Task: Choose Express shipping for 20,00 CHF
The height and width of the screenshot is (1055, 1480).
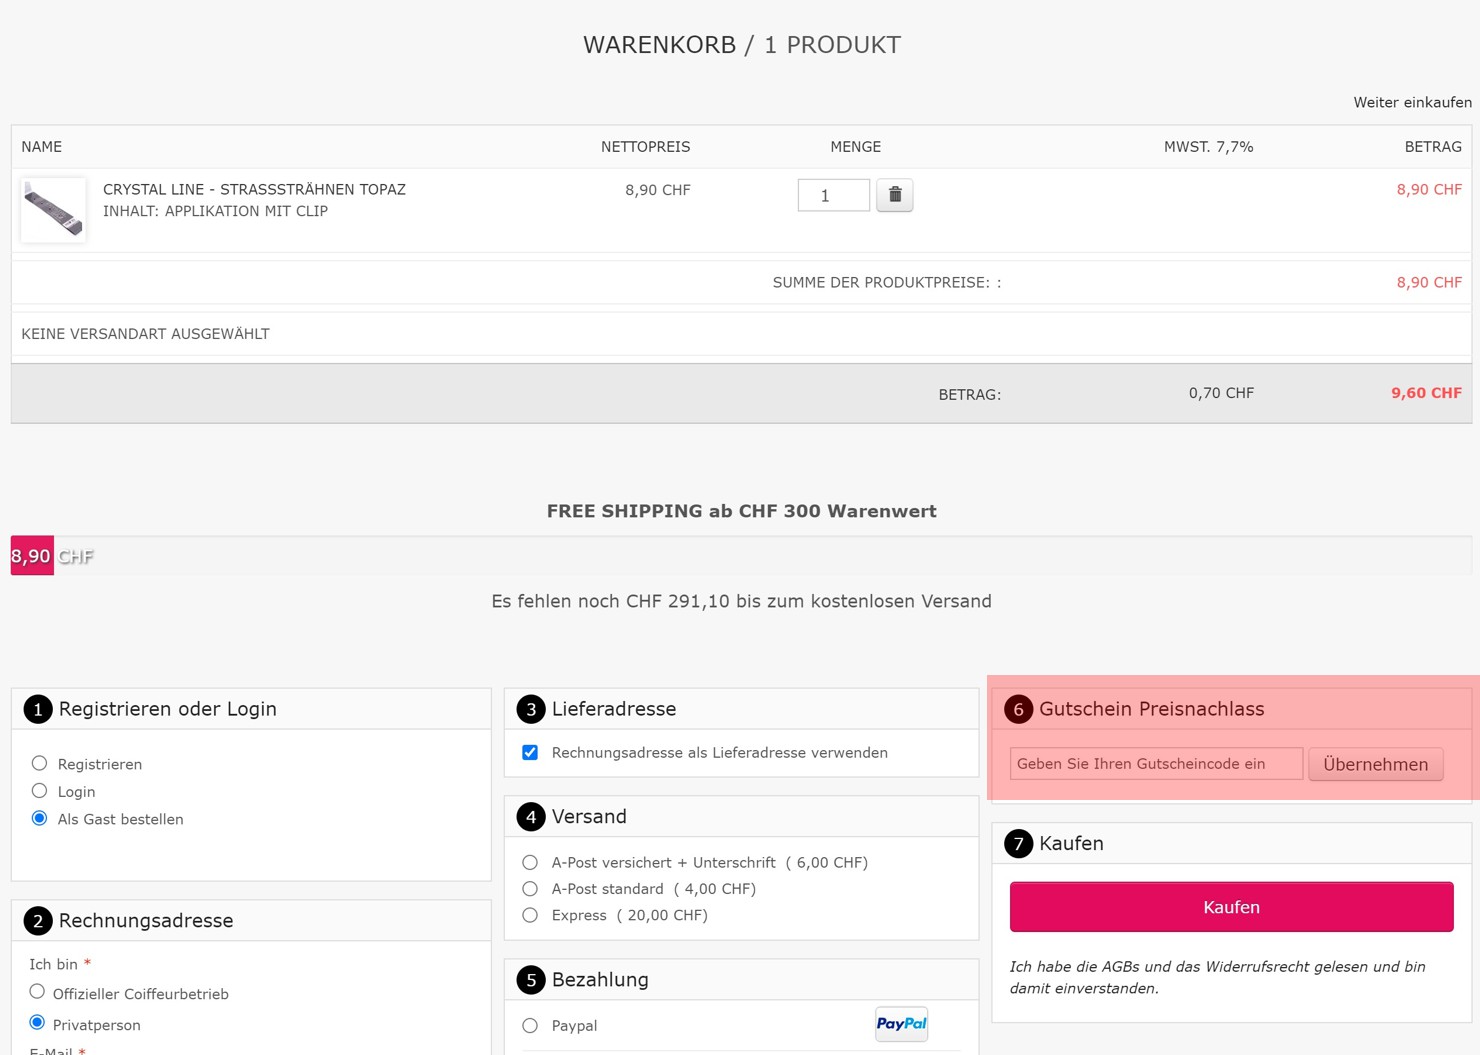Action: click(x=530, y=915)
